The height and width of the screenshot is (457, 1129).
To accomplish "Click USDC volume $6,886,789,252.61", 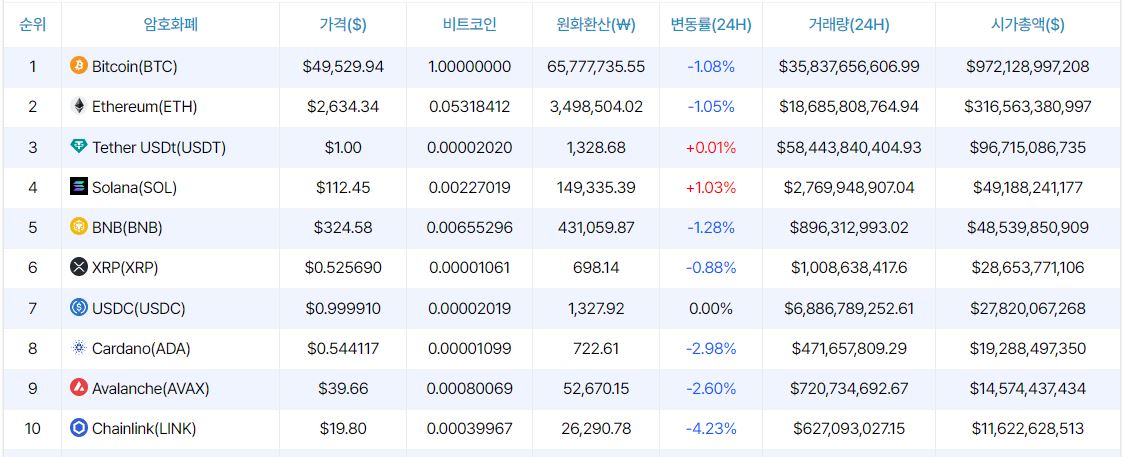I will tap(849, 309).
